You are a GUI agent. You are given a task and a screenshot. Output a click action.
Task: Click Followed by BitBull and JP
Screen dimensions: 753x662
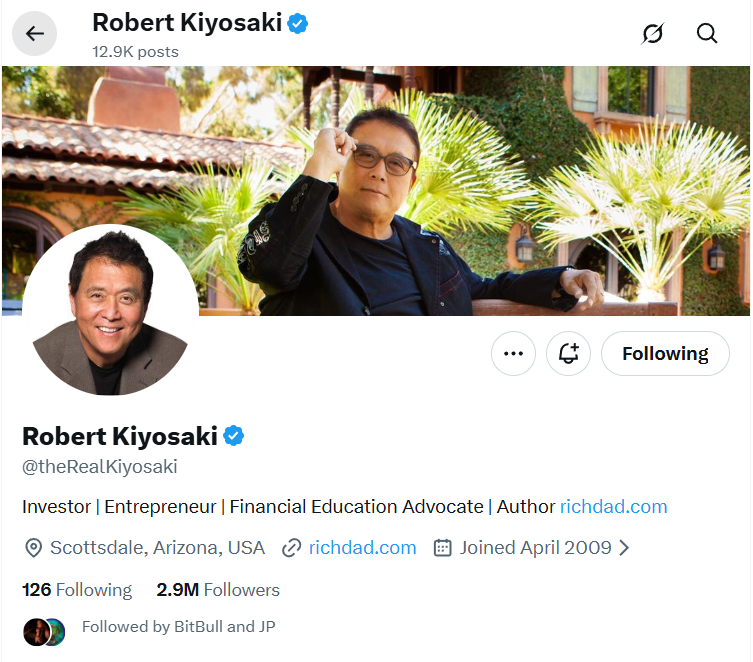tap(178, 627)
